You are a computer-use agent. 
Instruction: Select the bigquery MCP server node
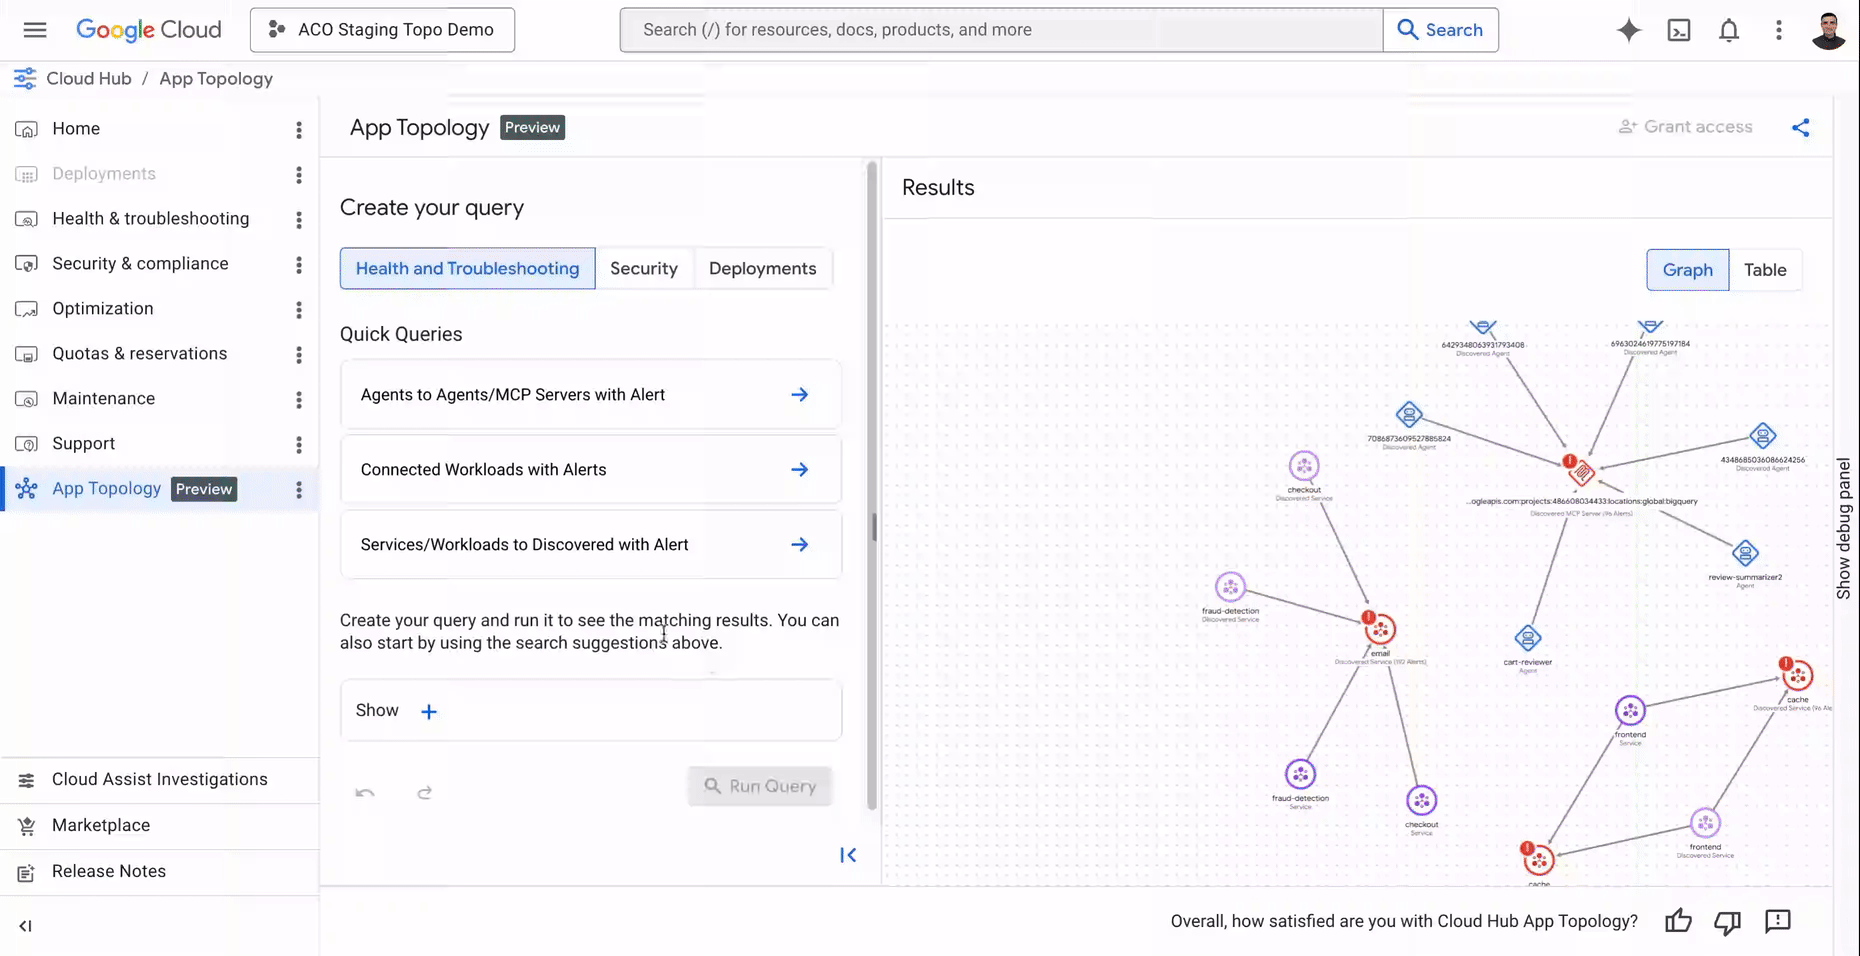click(1581, 472)
